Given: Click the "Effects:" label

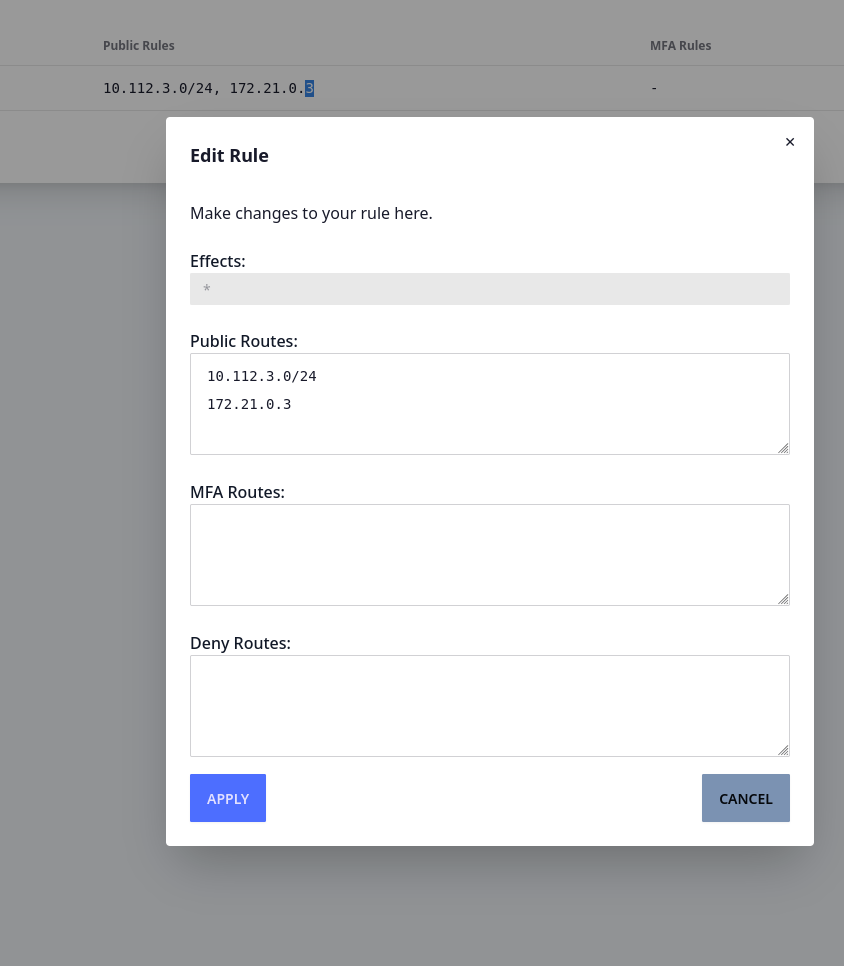Looking at the screenshot, I should (x=217, y=261).
